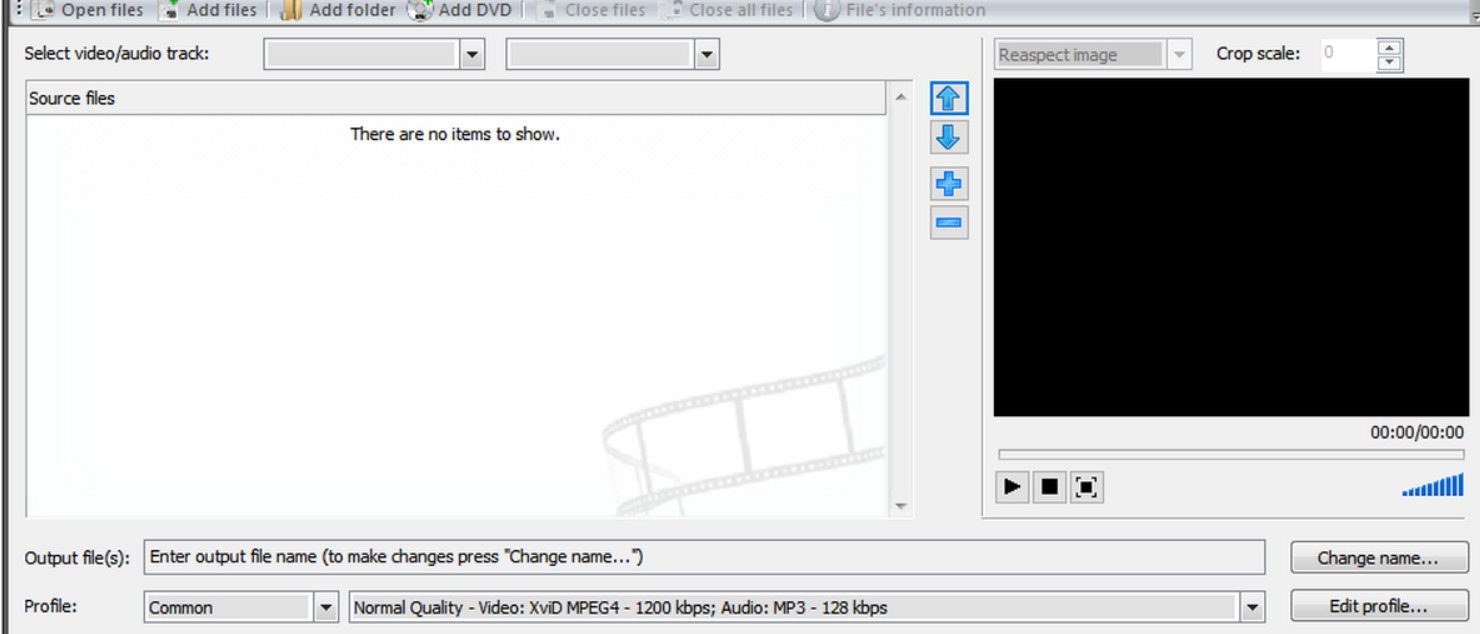Screen dimensions: 1480x634
Task: Stop the preview playback
Action: (1049, 487)
